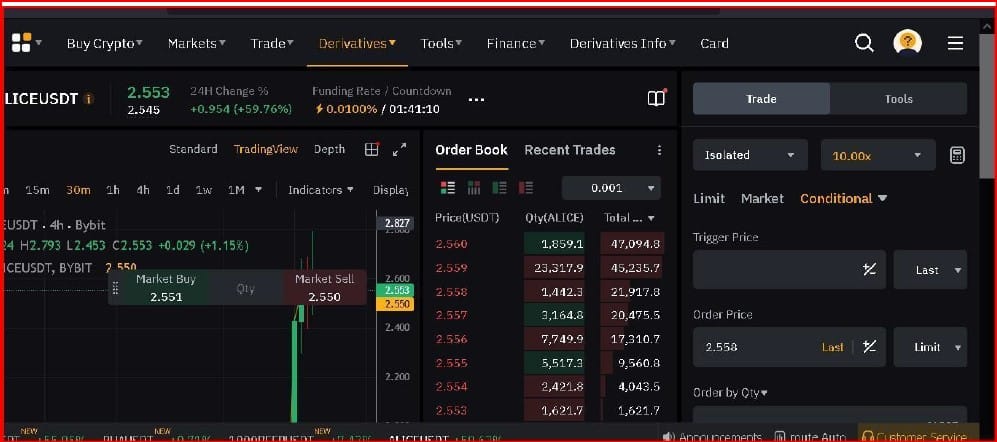Viewport: 997px width, 442px height.
Task: Click the Market Buy 2.551 button
Action: click(x=166, y=288)
